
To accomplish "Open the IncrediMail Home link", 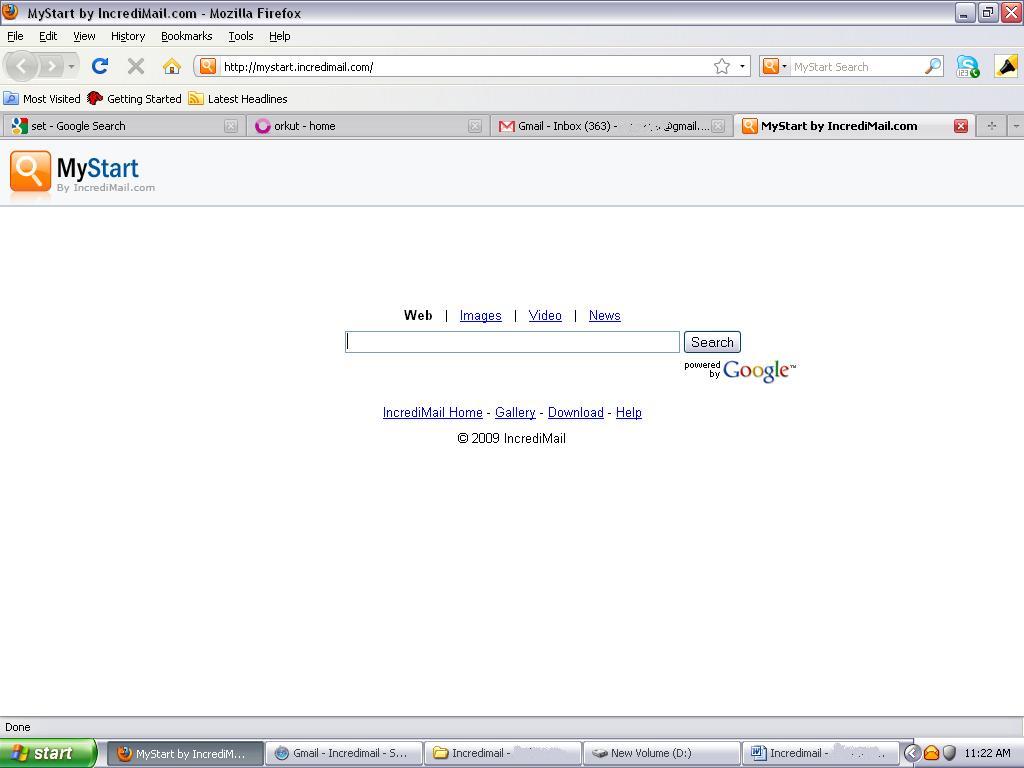I will (x=432, y=413).
